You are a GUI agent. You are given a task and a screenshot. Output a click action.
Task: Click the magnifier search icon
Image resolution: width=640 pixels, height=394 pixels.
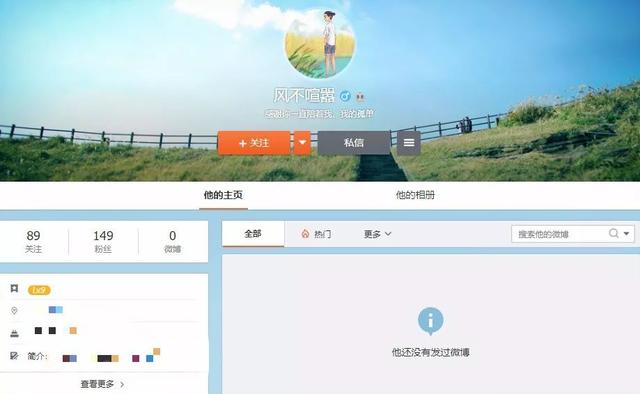tap(613, 233)
